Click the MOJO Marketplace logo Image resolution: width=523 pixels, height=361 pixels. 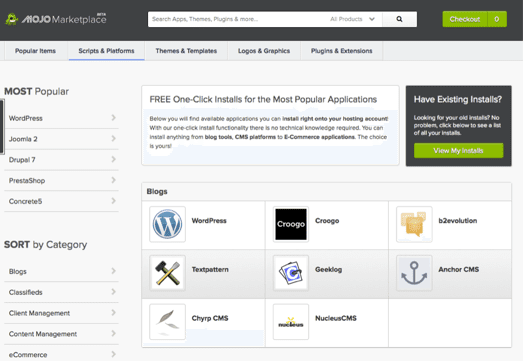[56, 19]
